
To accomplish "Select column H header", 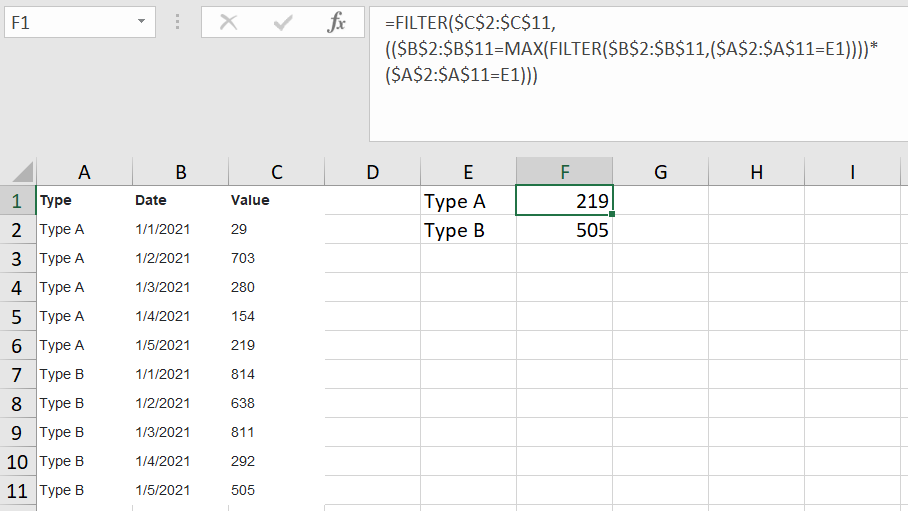I will [756, 172].
